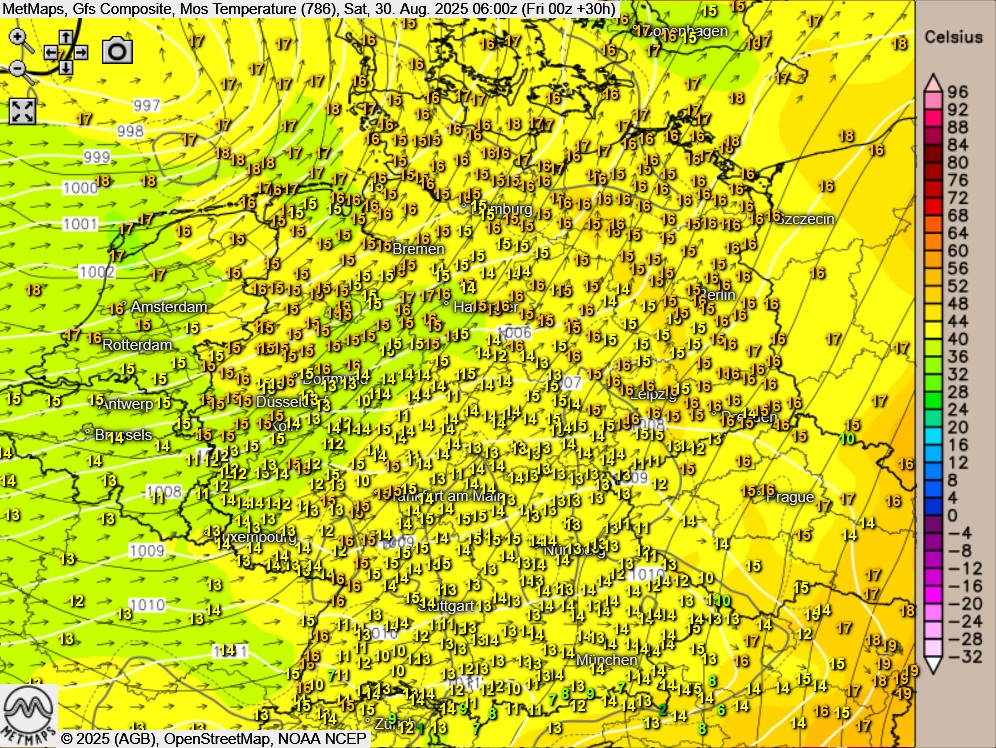Pan the map left with arrow button

coord(51,52)
